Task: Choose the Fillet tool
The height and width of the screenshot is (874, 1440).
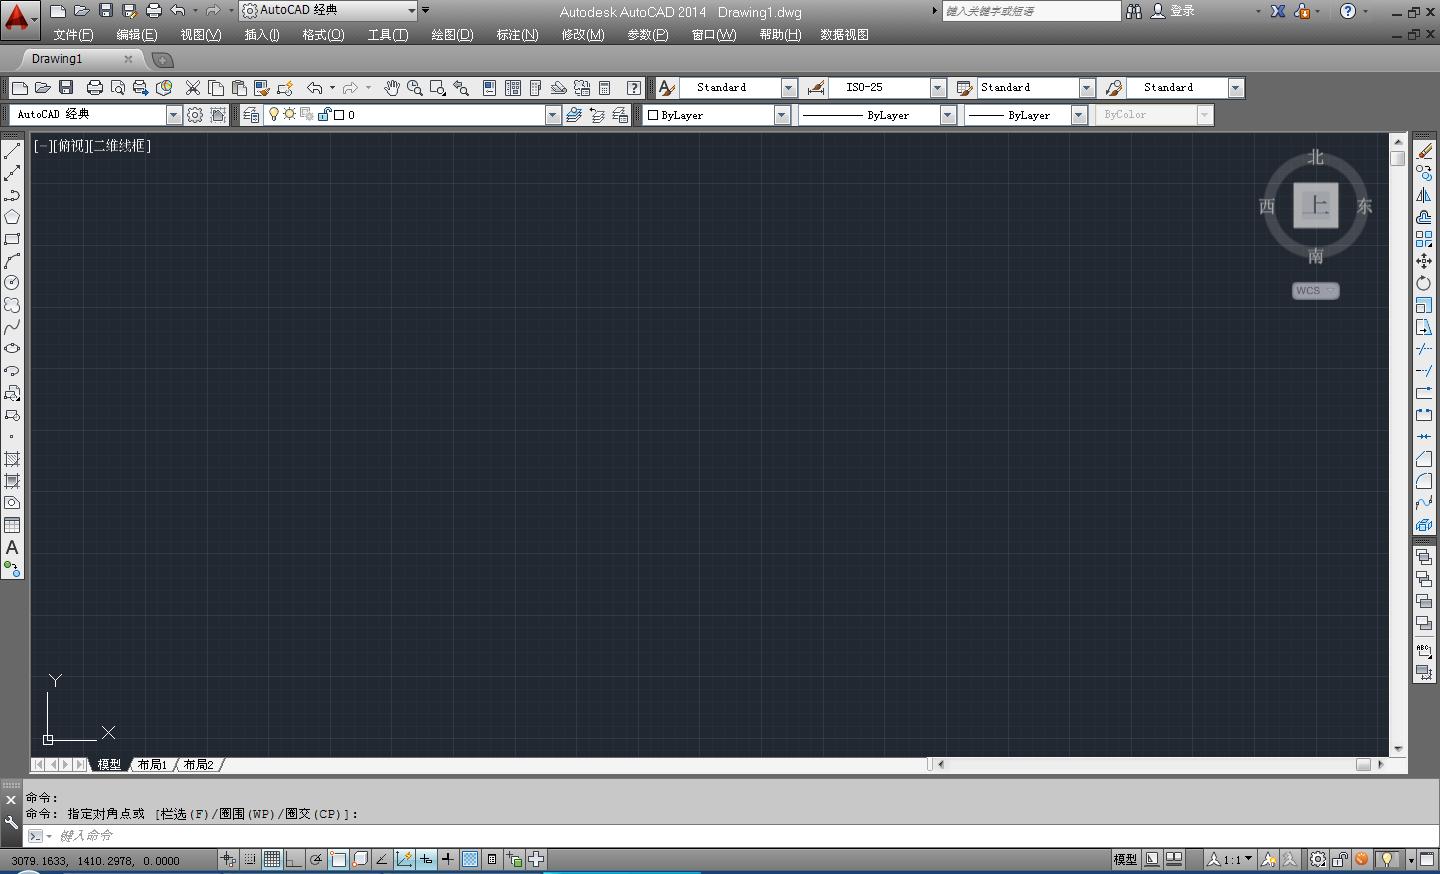Action: (x=1424, y=481)
